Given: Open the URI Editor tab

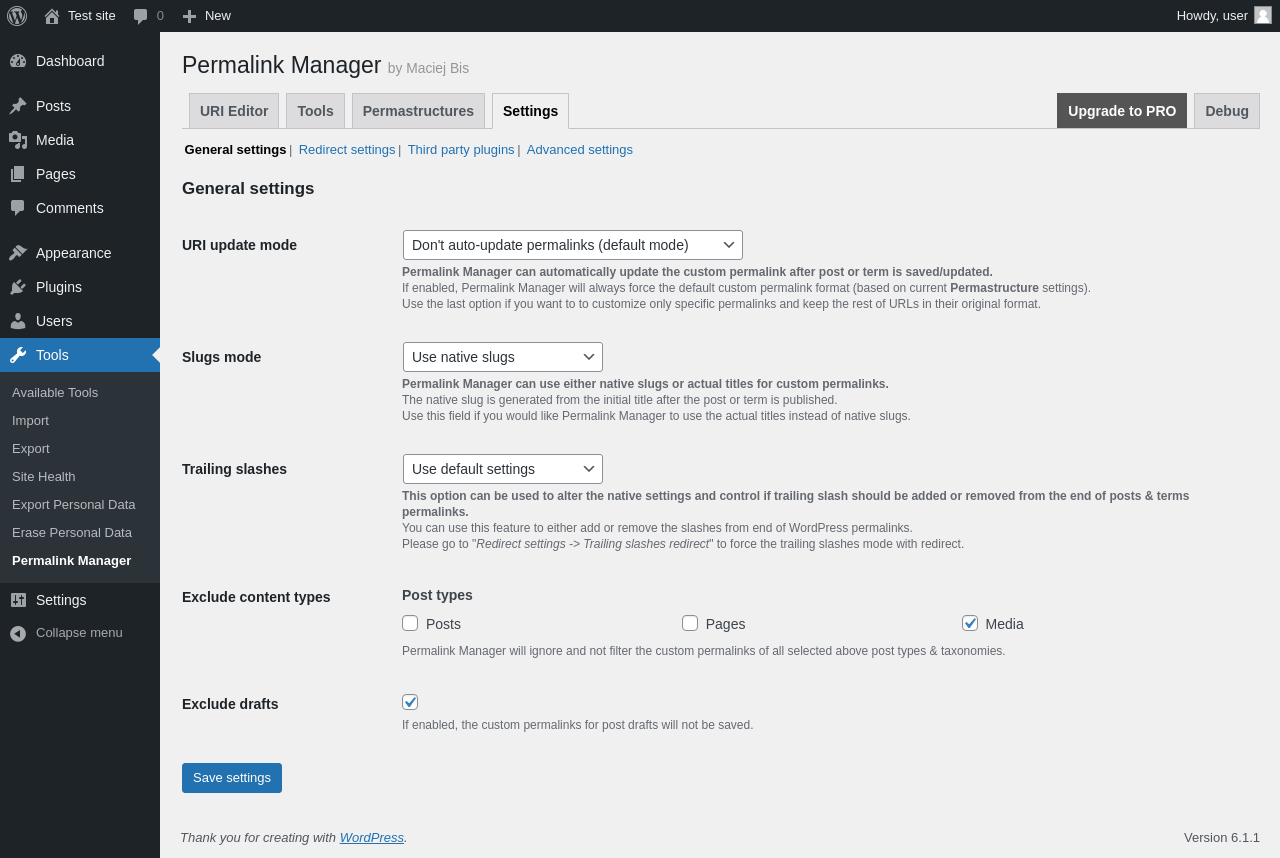Looking at the screenshot, I should coord(234,111).
